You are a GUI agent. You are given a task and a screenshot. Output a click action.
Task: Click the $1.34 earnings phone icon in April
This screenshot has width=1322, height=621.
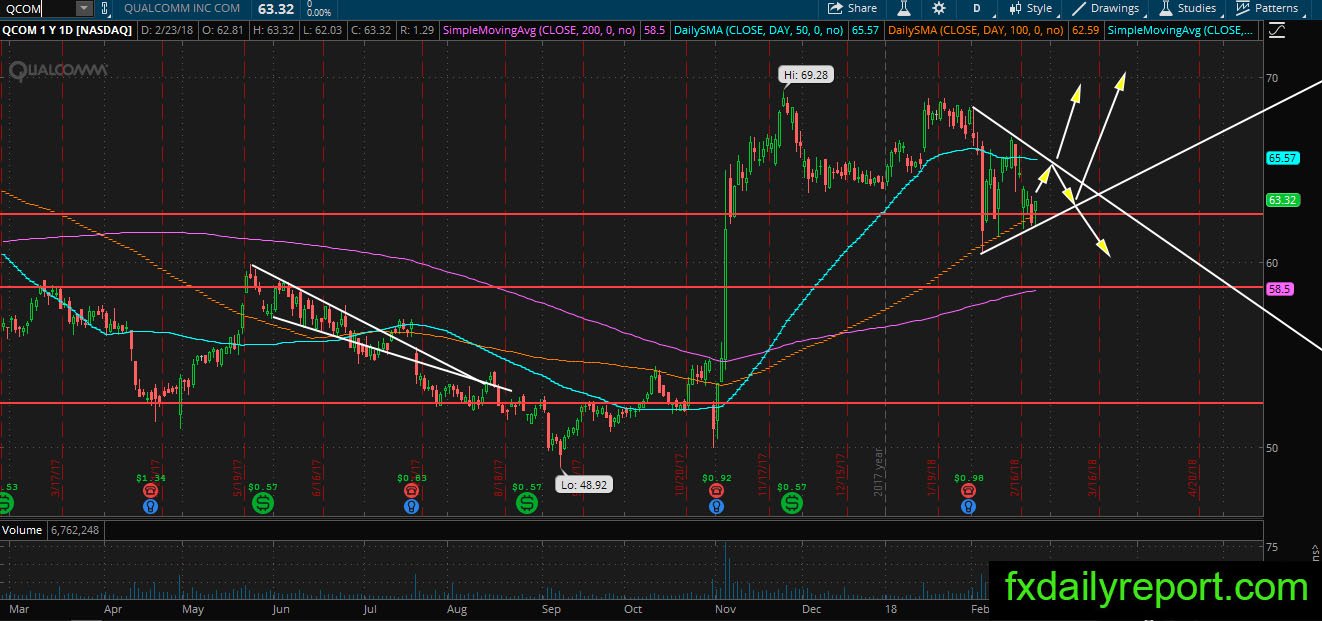[148, 491]
